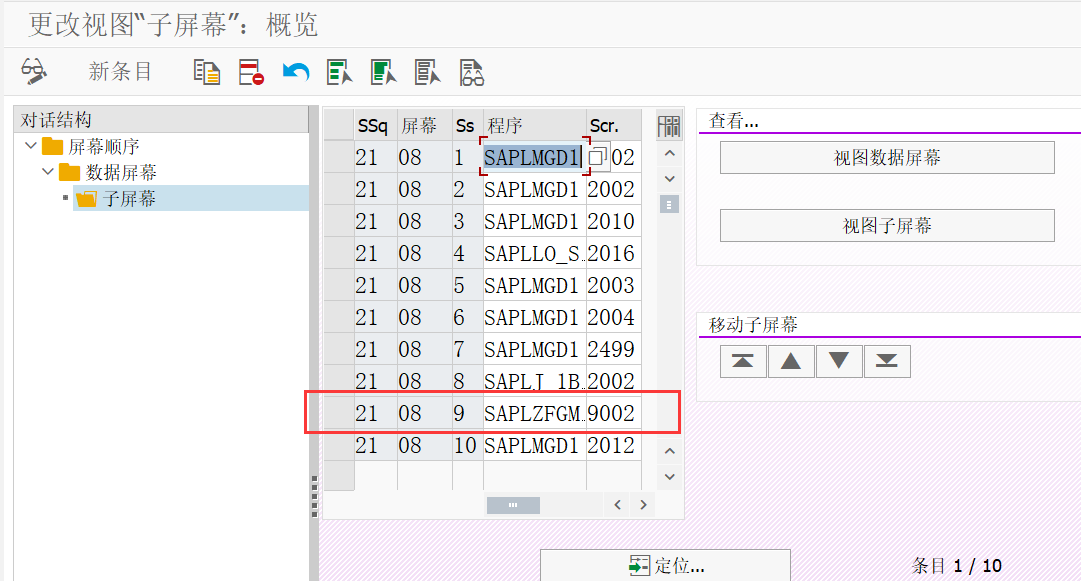Click the panel splitter grip handle
1081x581 pixels.
(x=314, y=496)
